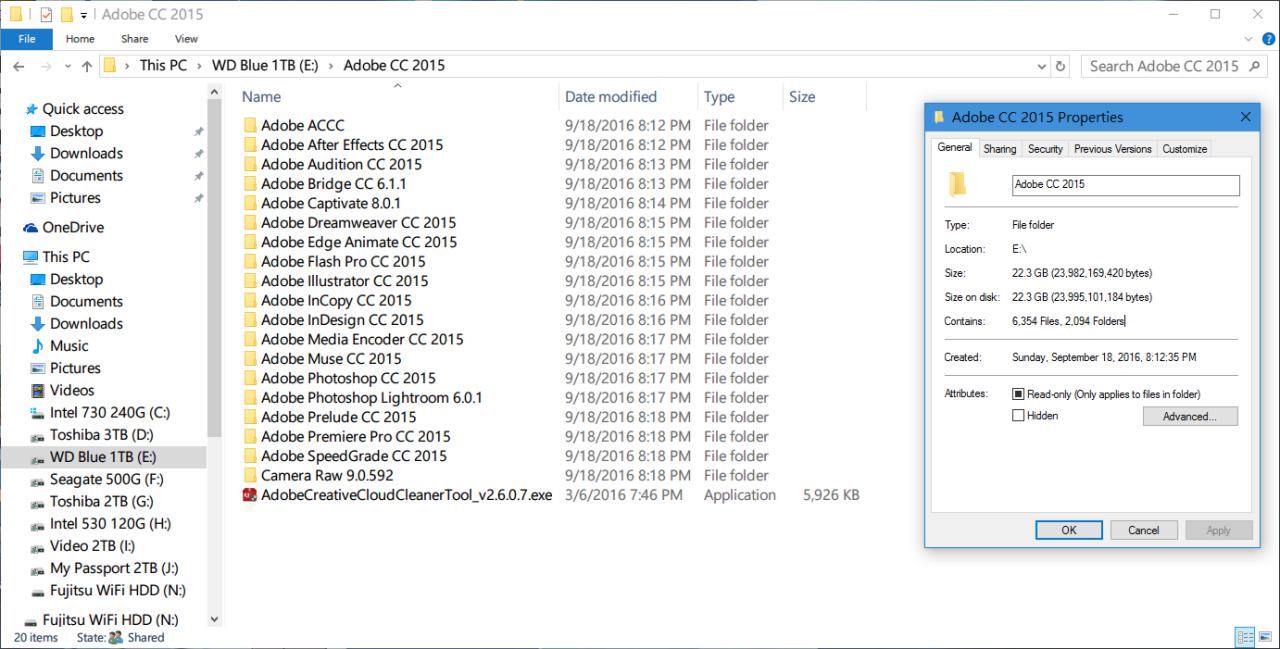
Task: Select the Adobe Bridge CC 6.1.1 folder icon
Action: [250, 184]
